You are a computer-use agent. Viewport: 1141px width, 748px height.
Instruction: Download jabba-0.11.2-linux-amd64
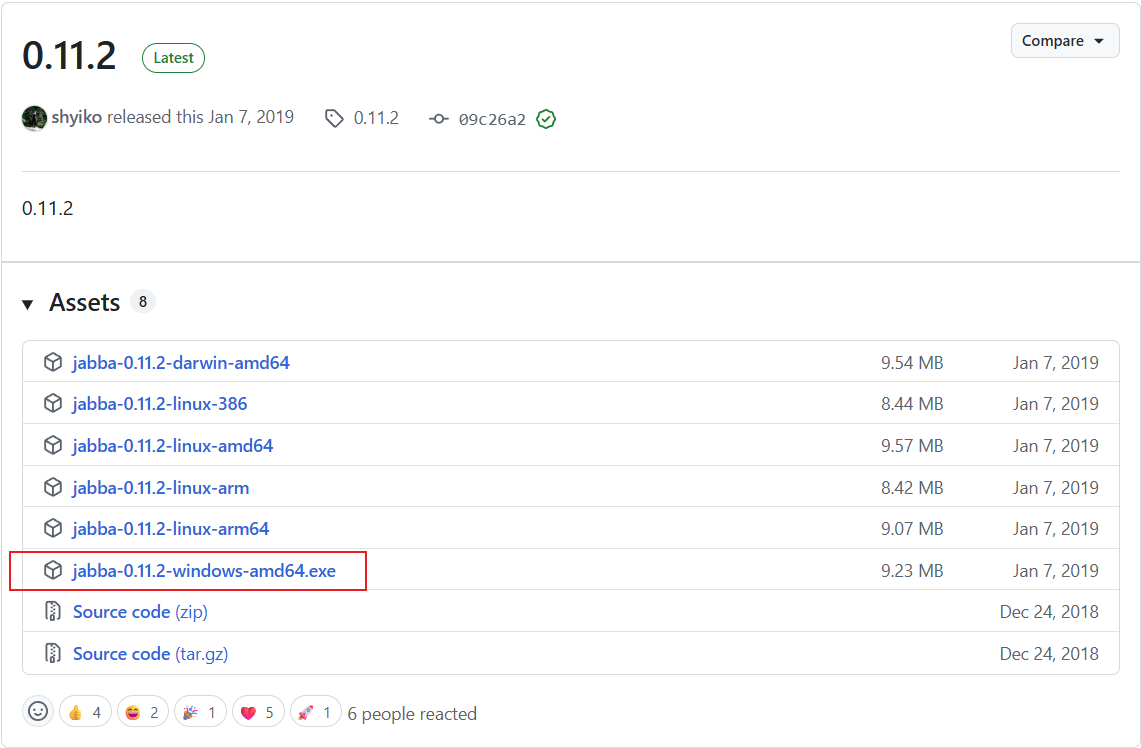[173, 445]
